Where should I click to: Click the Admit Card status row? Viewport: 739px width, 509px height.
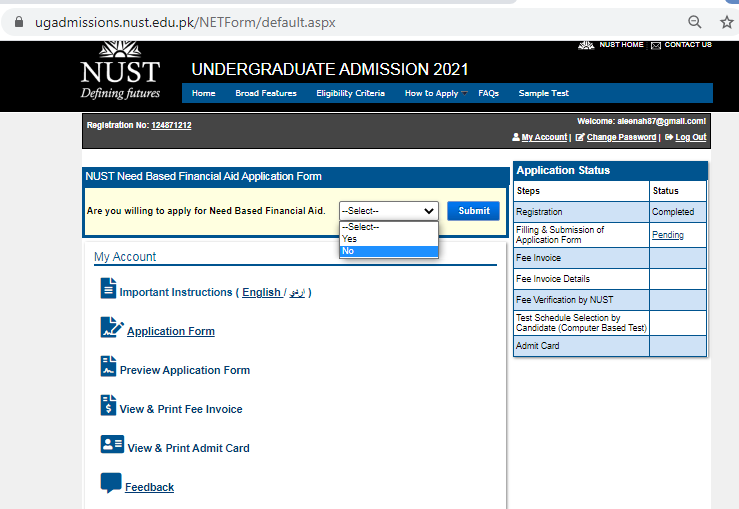[610, 346]
